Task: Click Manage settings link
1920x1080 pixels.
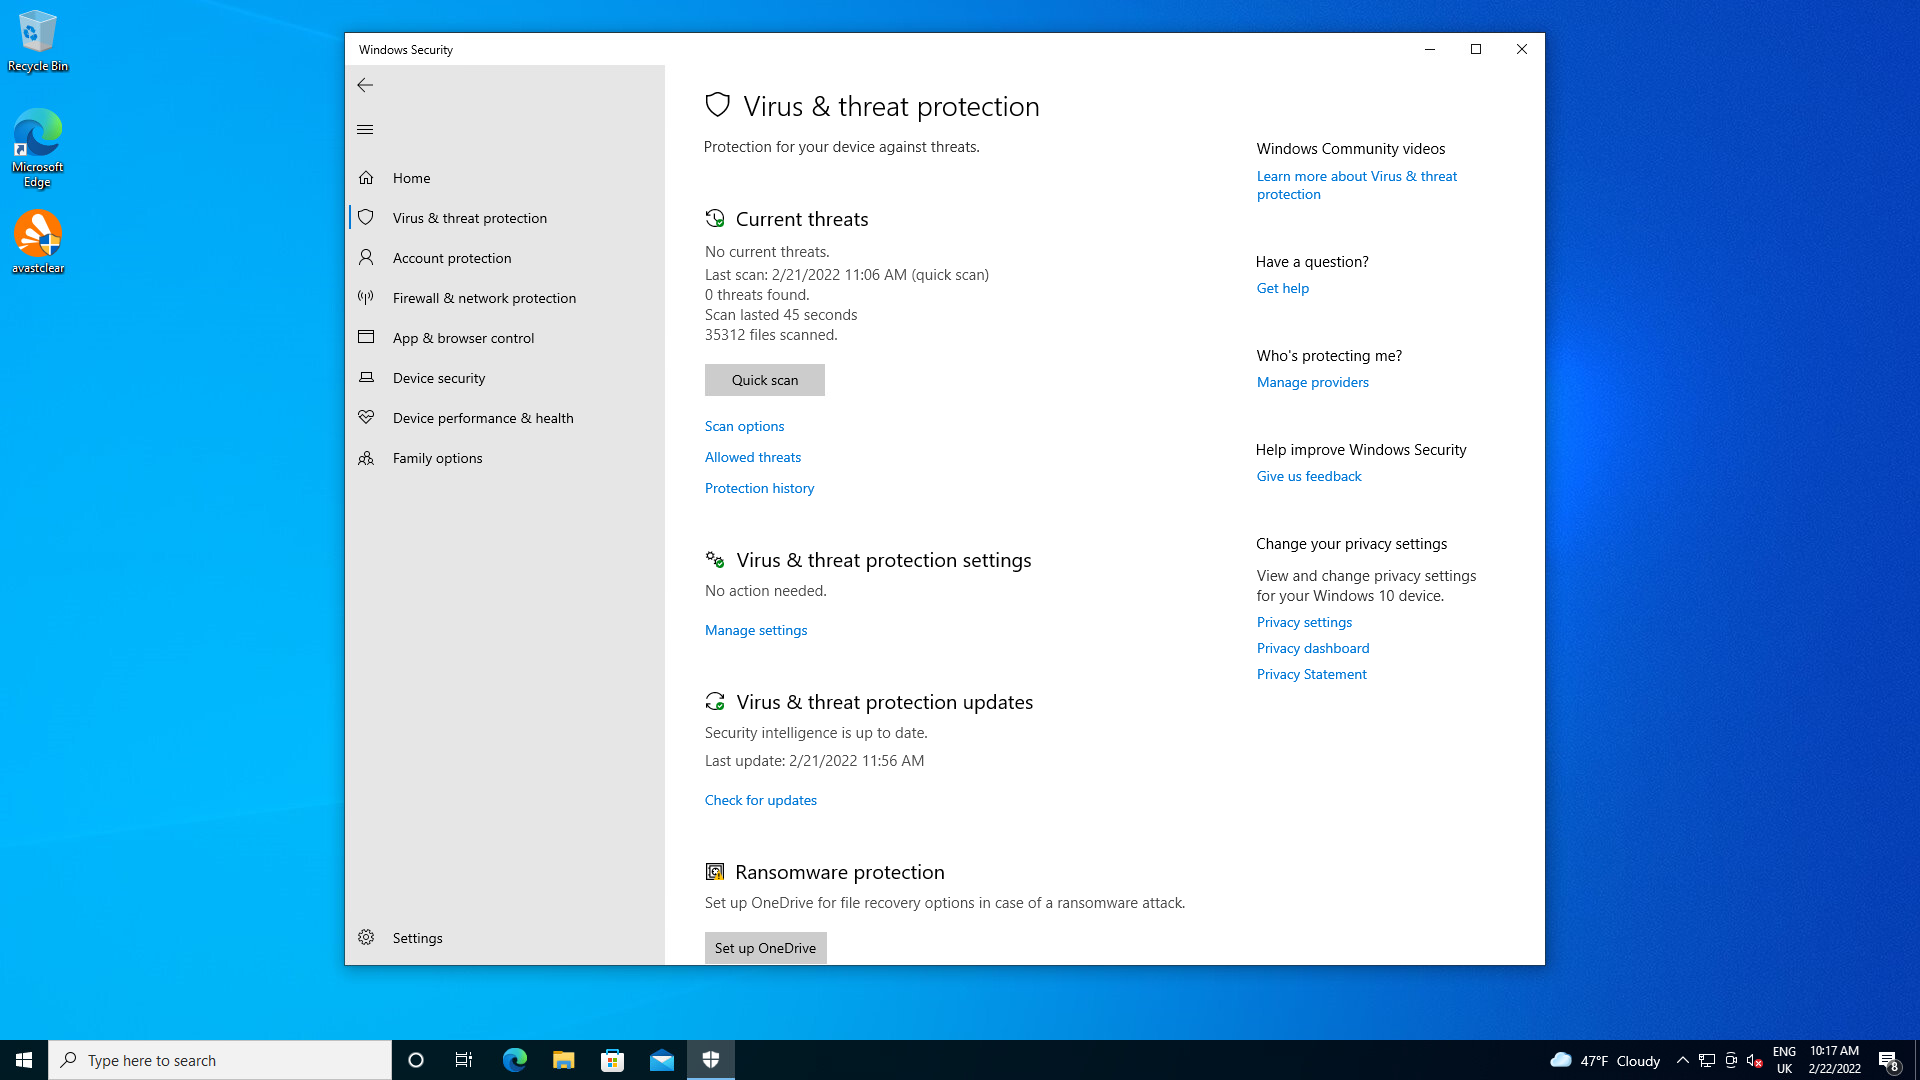Action: (x=756, y=630)
